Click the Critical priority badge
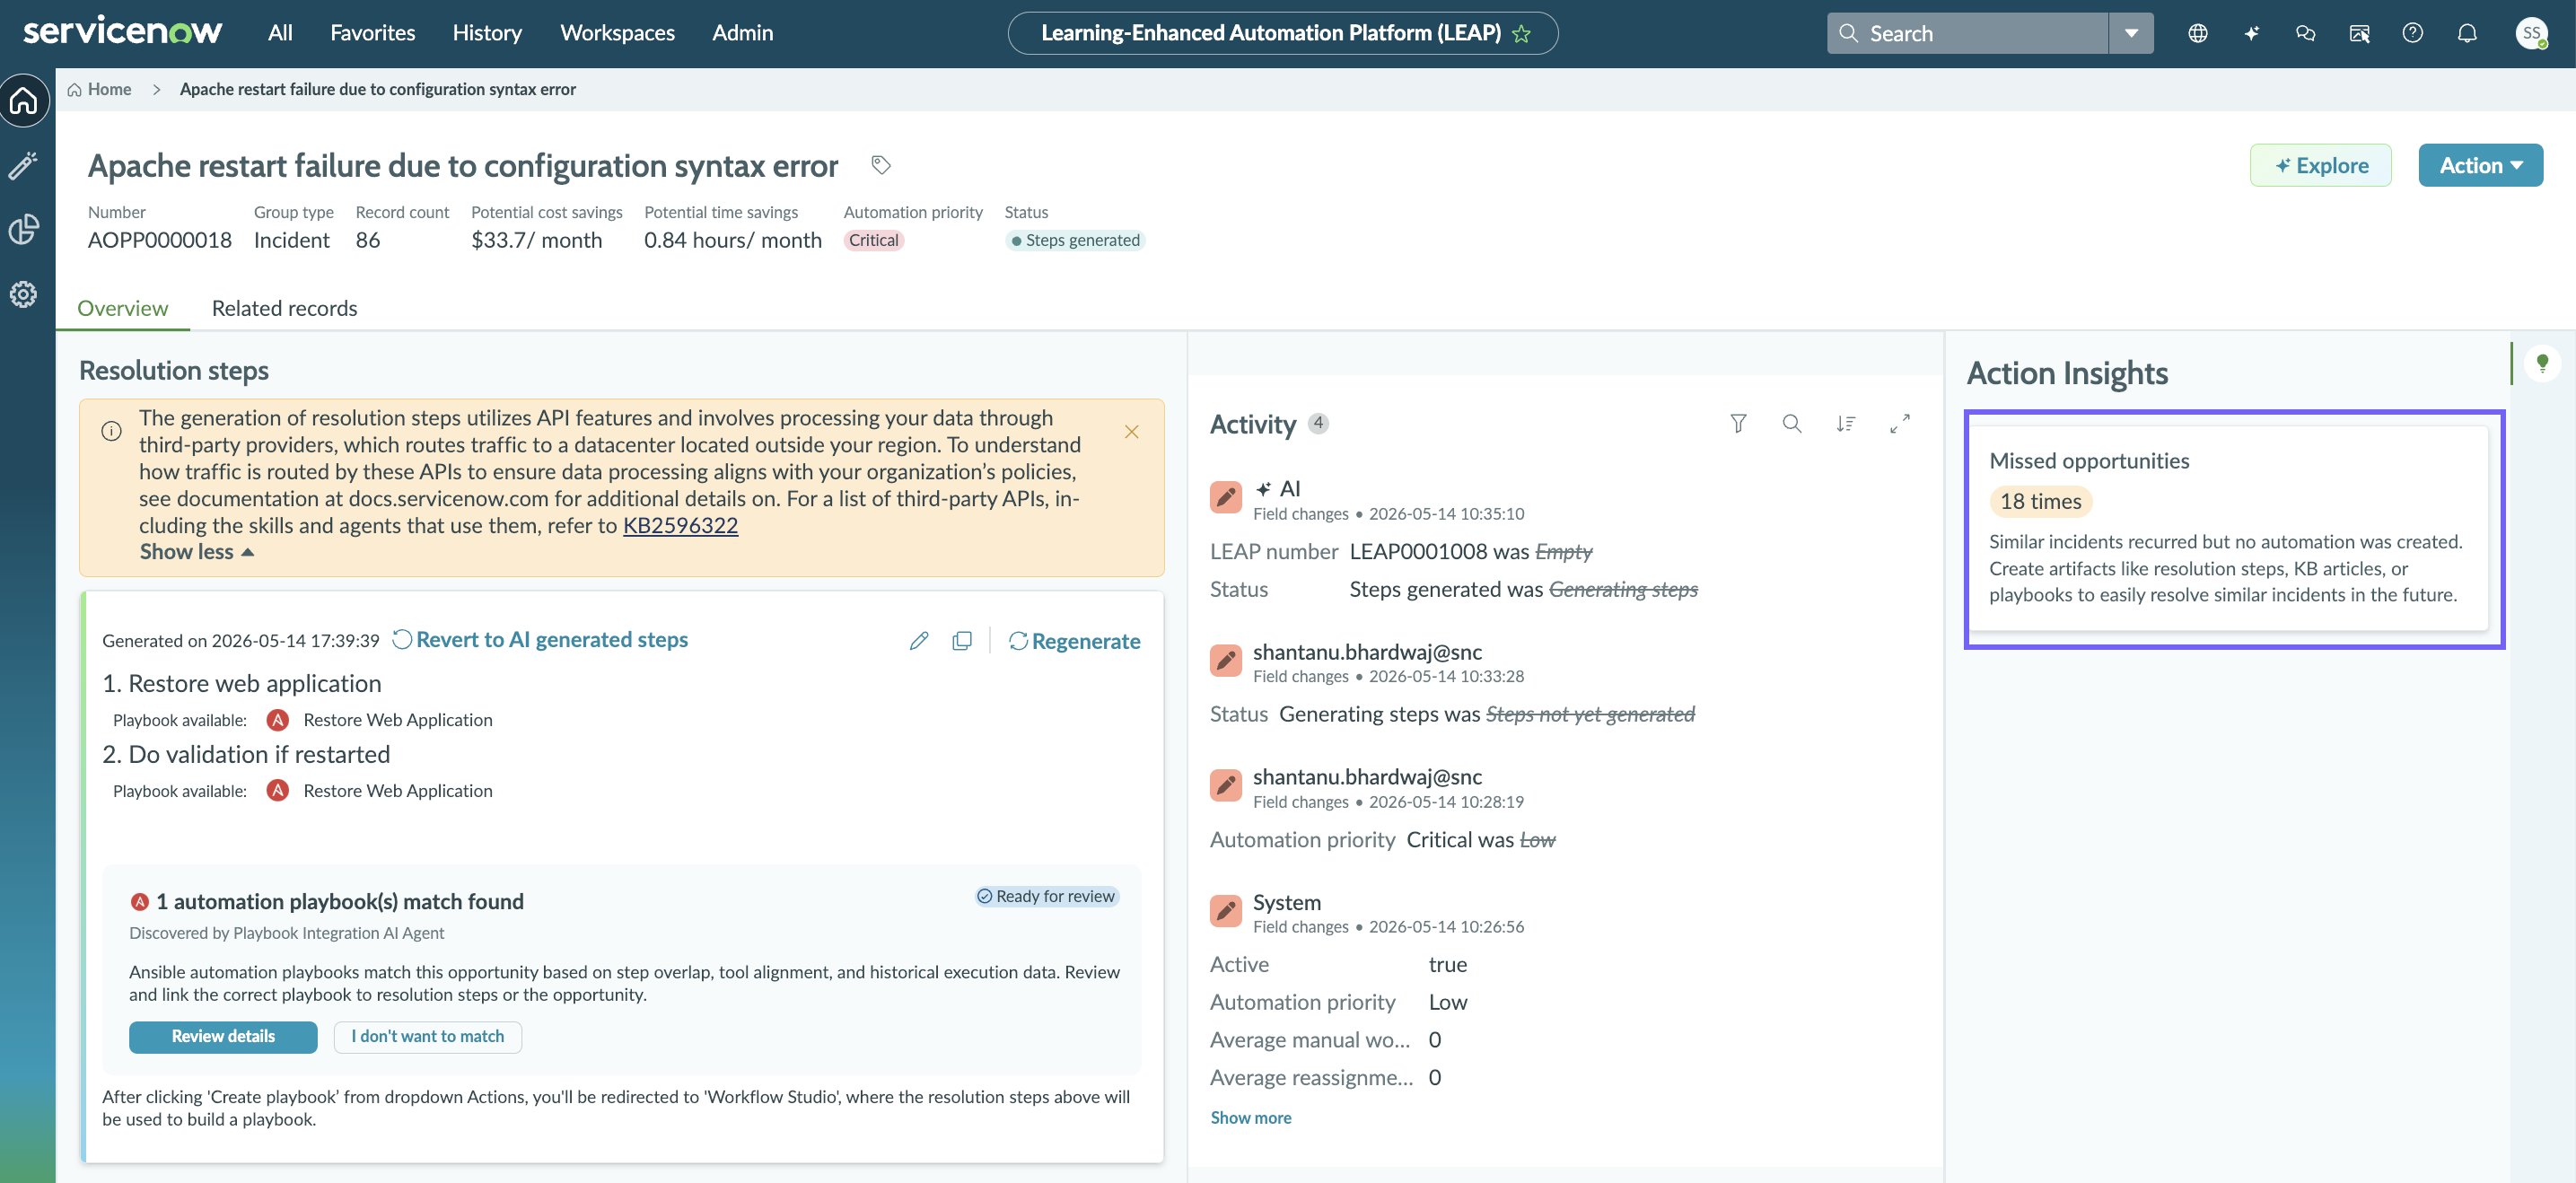The height and width of the screenshot is (1183, 2576). point(873,240)
